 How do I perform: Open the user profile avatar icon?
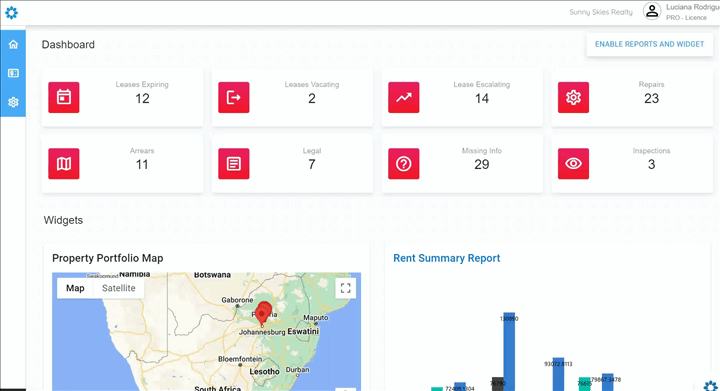[652, 11]
